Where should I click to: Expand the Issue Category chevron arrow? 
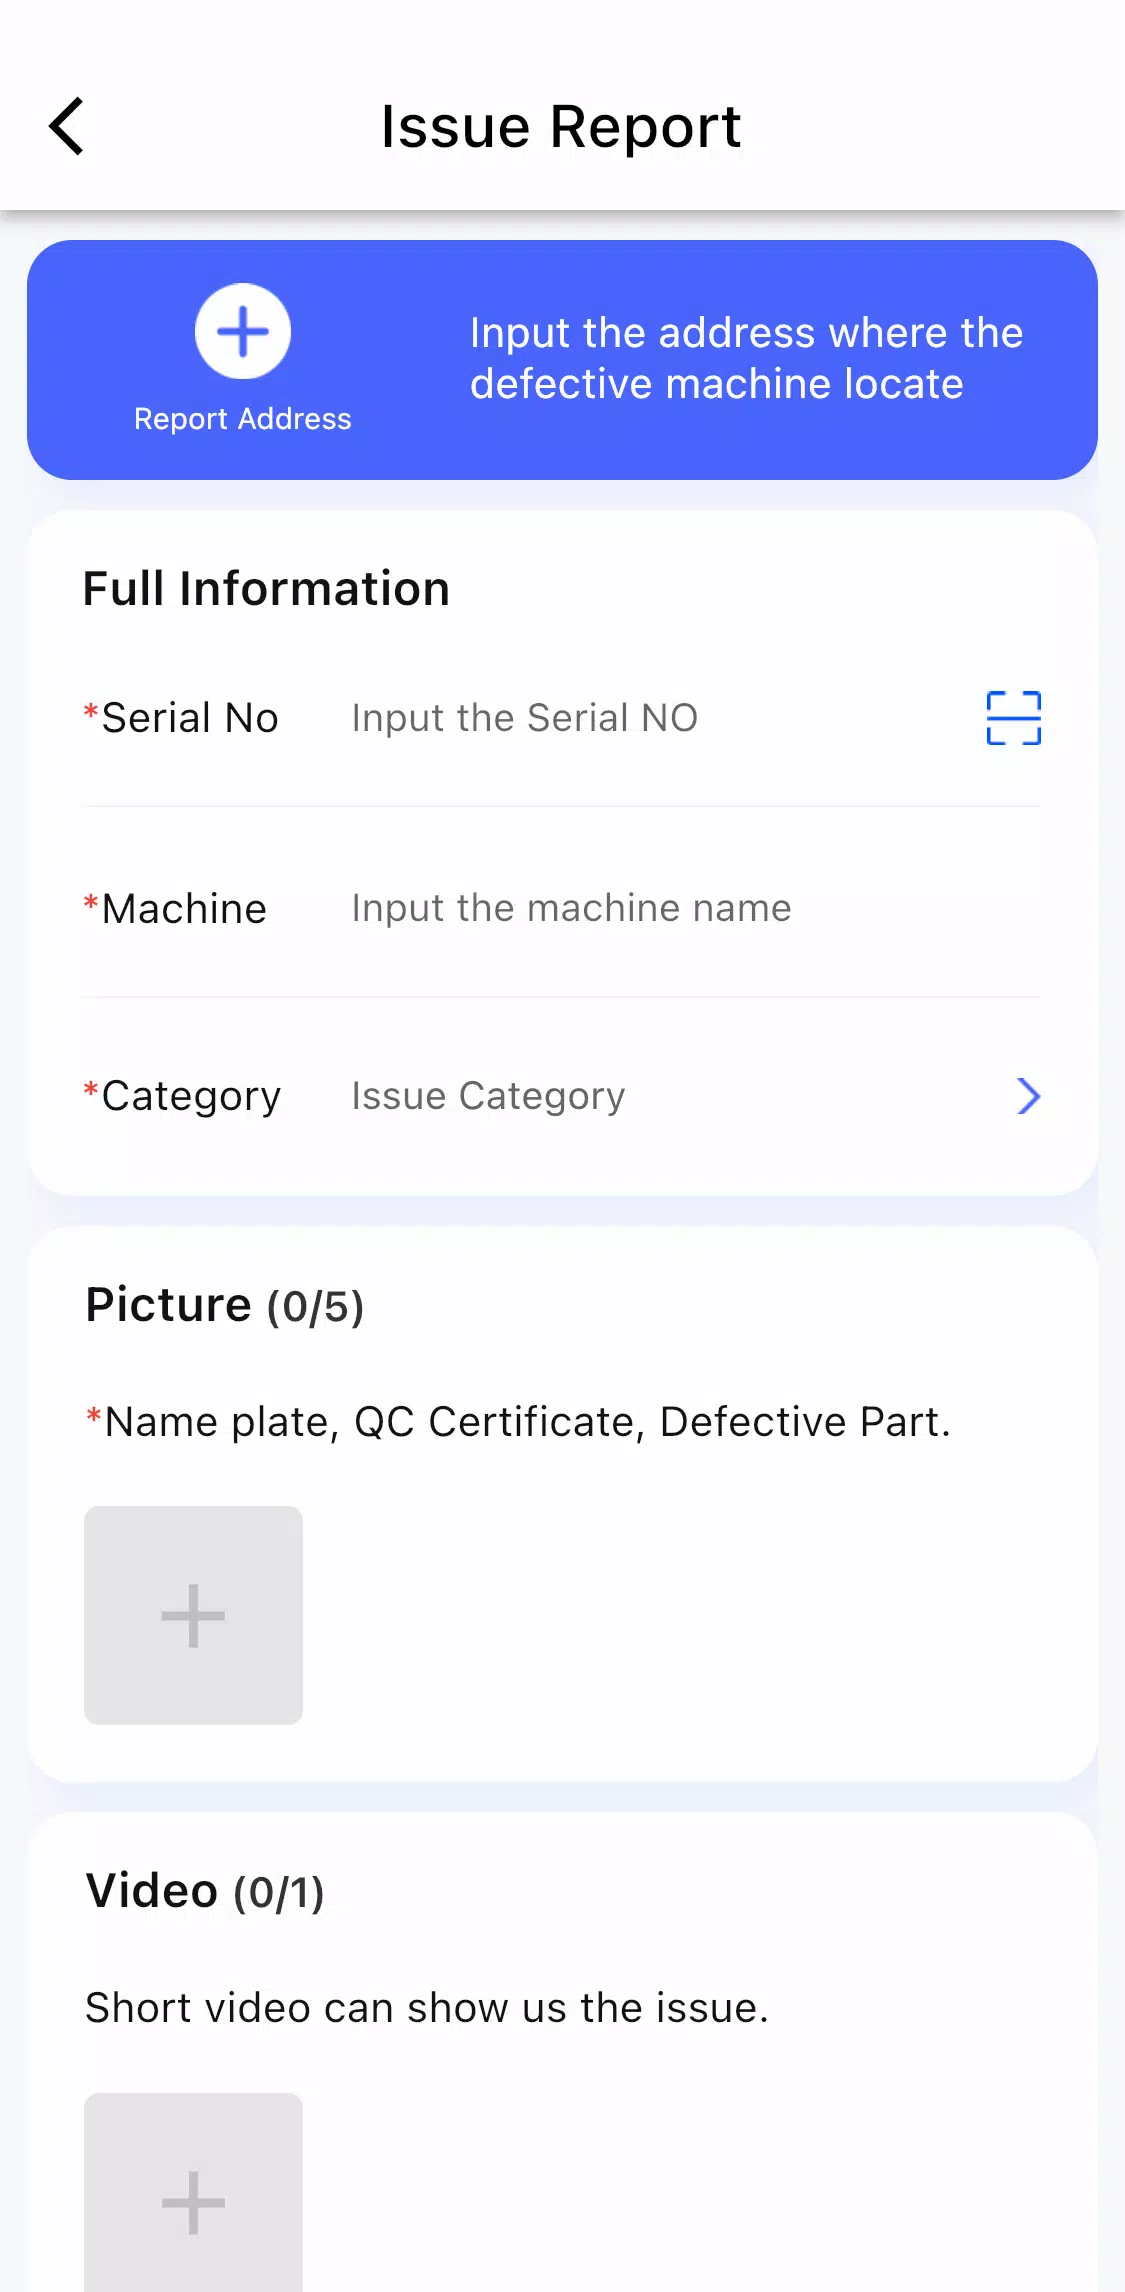[x=1028, y=1096]
